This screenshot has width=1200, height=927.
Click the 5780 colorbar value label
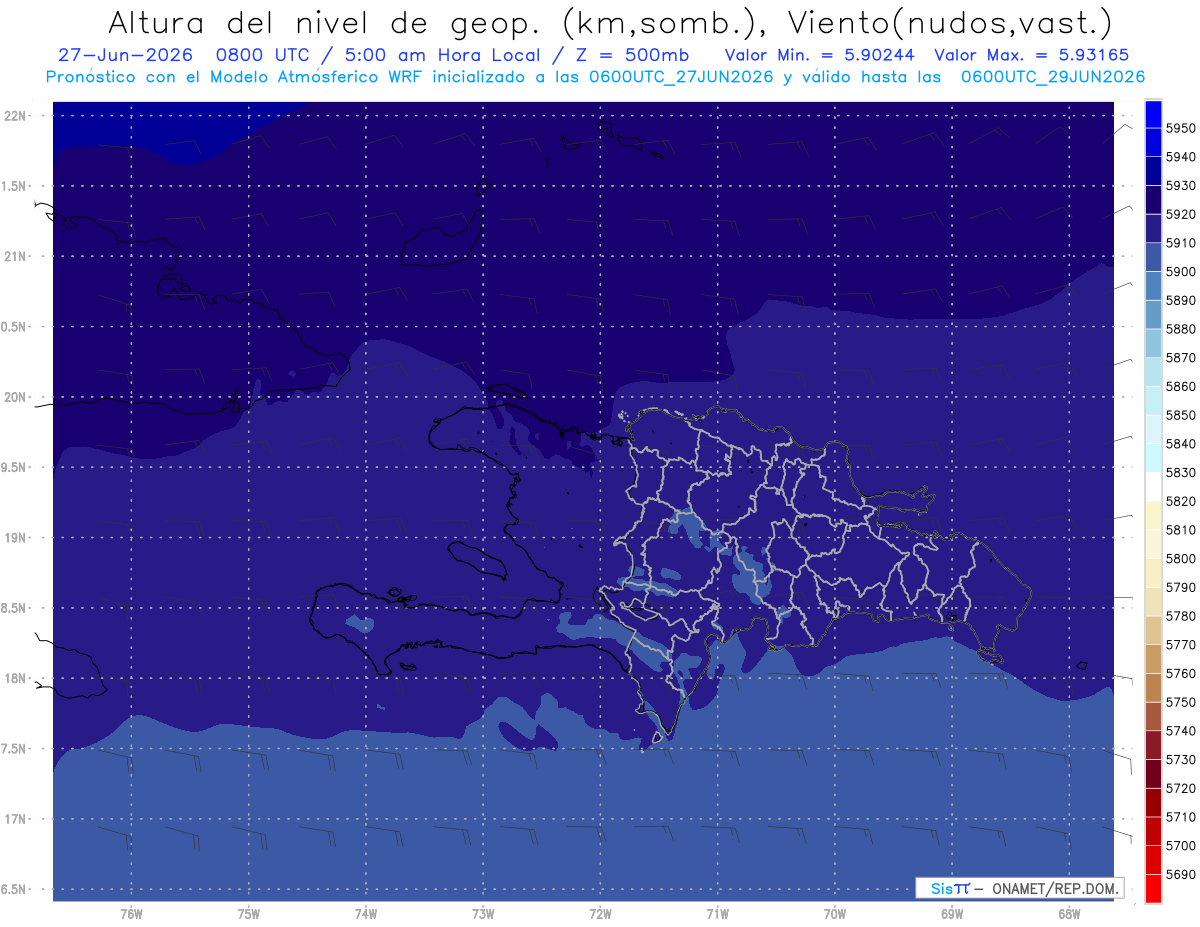1181,616
